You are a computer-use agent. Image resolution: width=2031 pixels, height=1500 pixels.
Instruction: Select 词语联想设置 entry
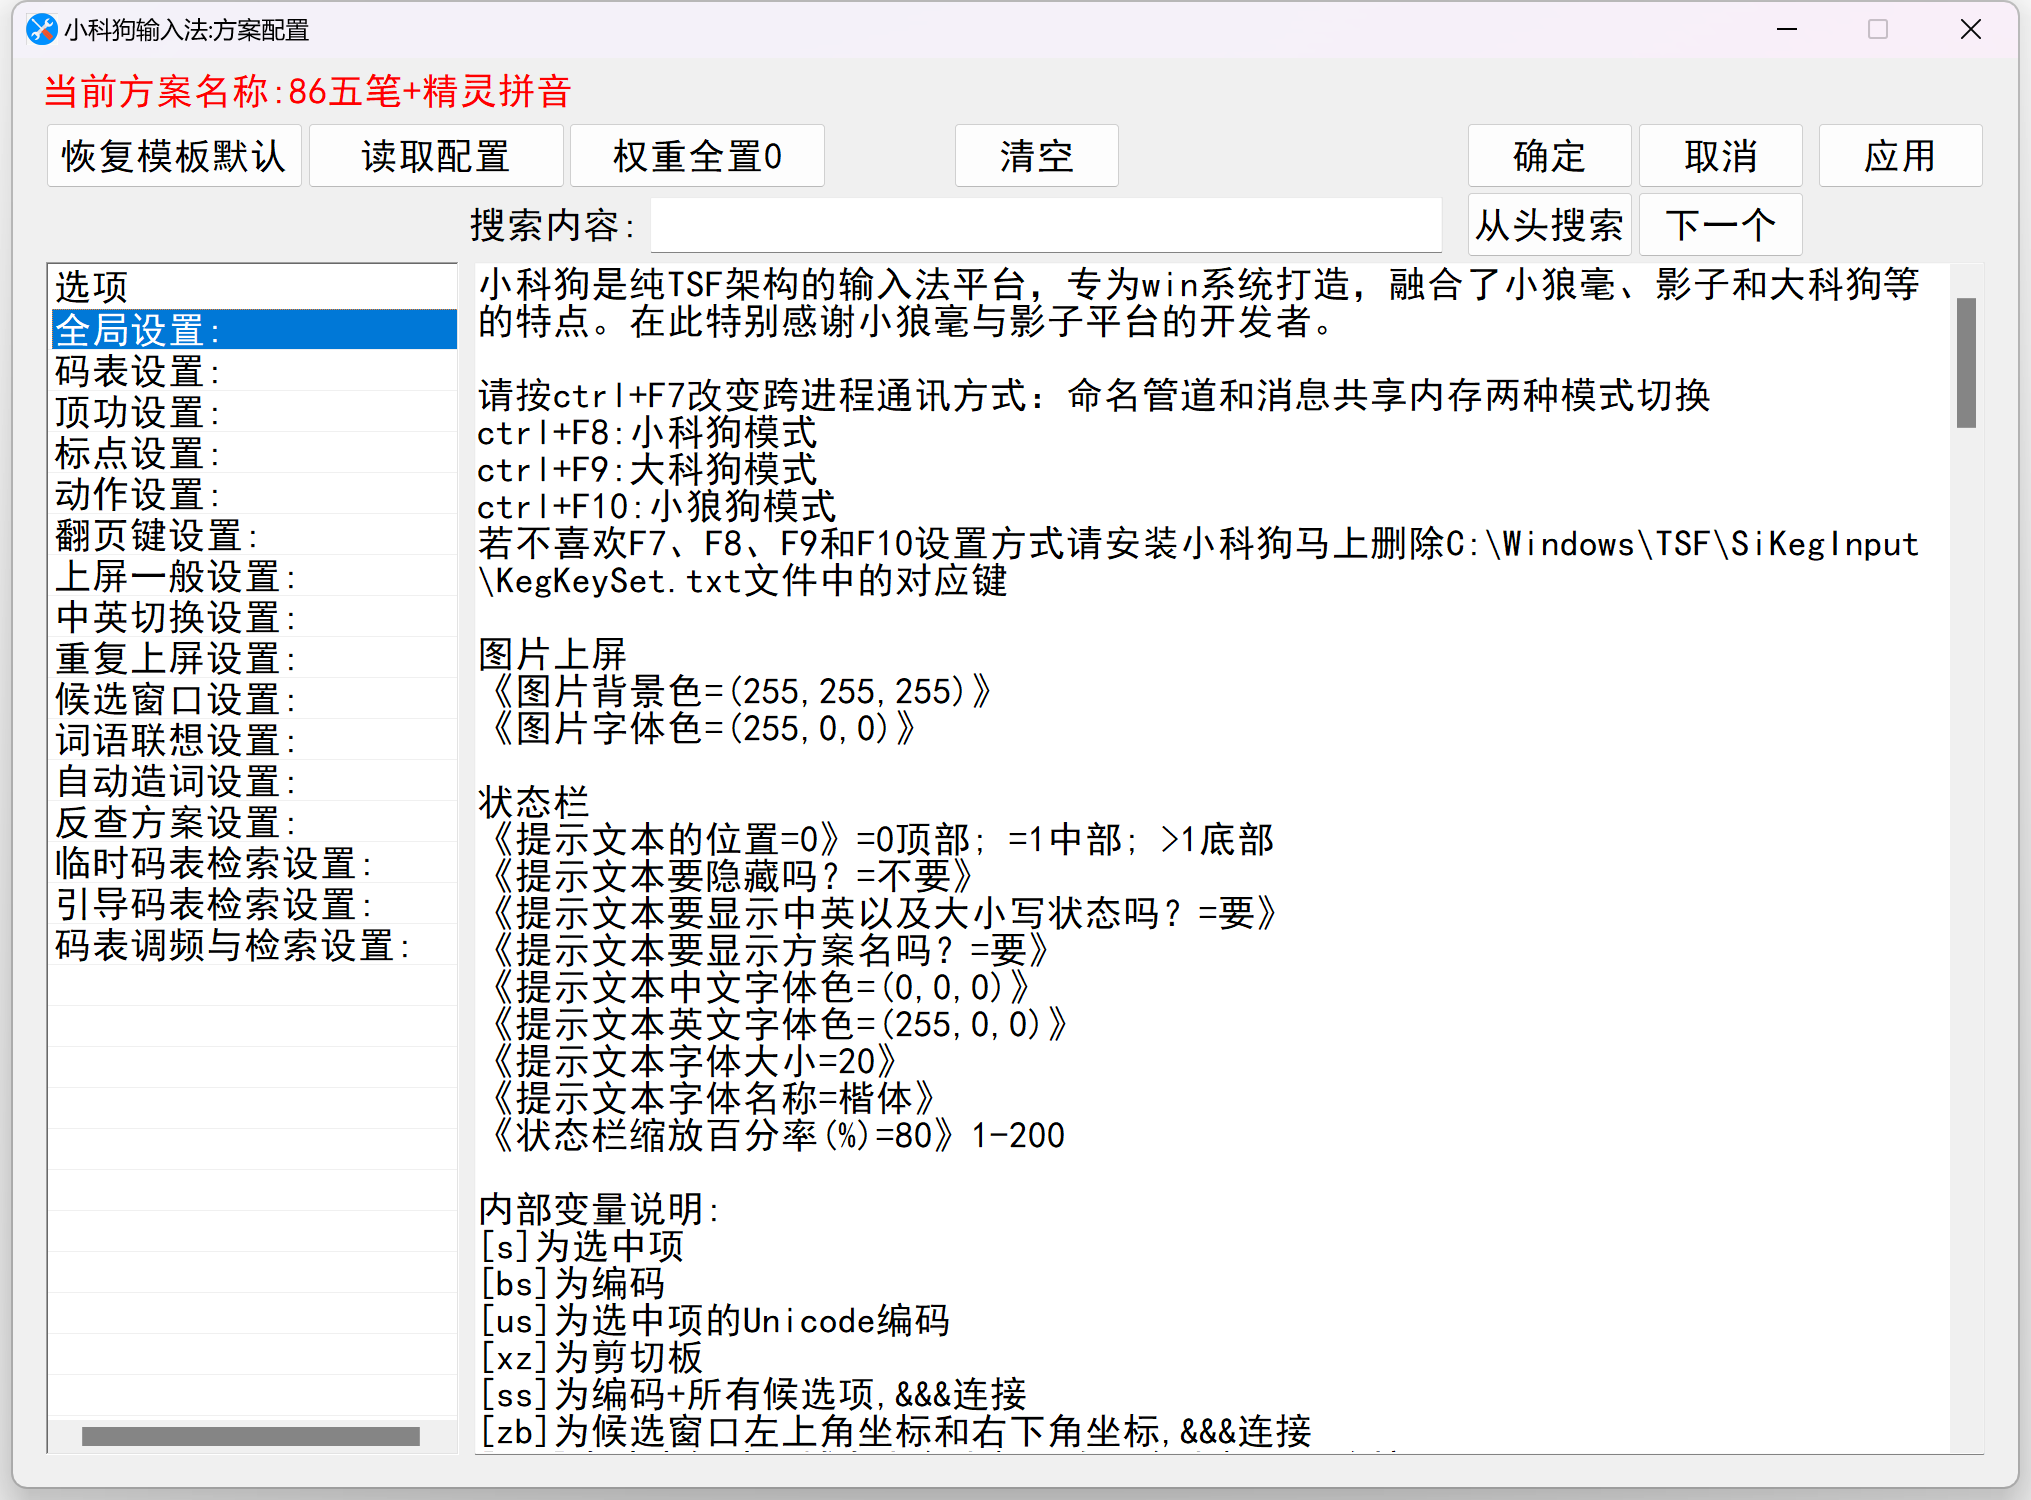(253, 739)
